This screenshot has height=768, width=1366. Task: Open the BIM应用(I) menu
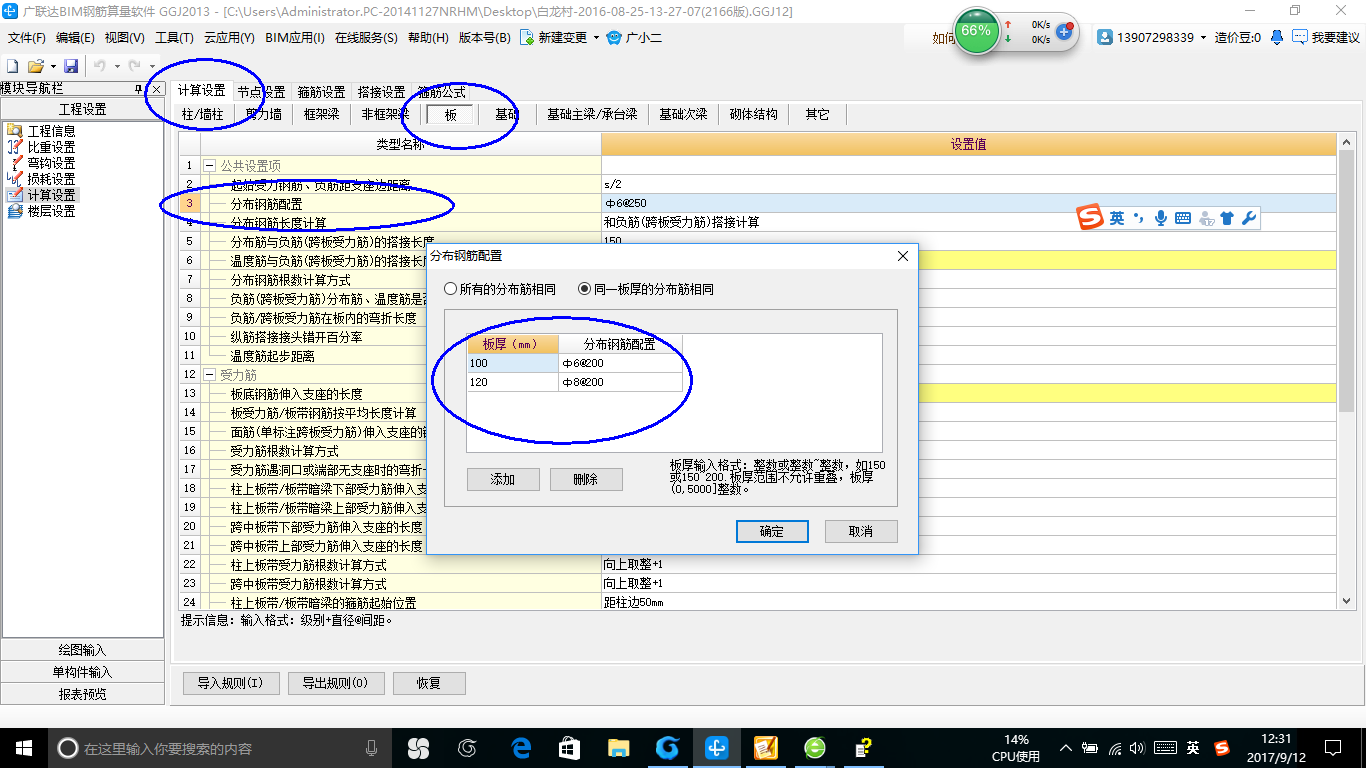click(295, 38)
